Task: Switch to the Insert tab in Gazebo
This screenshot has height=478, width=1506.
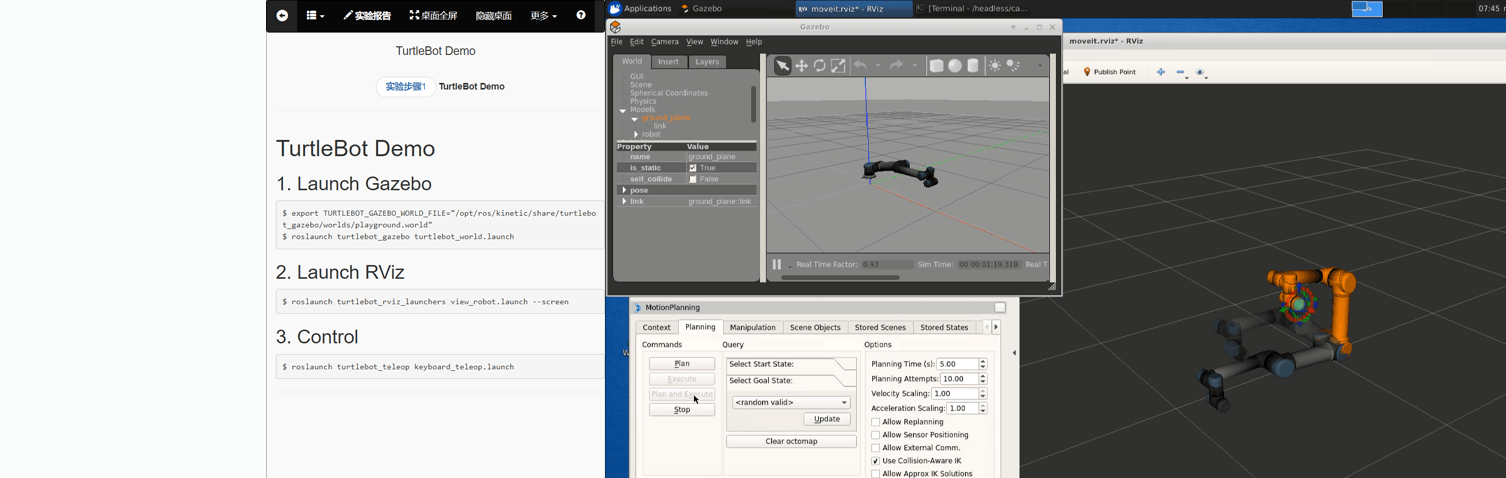Action: pos(668,61)
